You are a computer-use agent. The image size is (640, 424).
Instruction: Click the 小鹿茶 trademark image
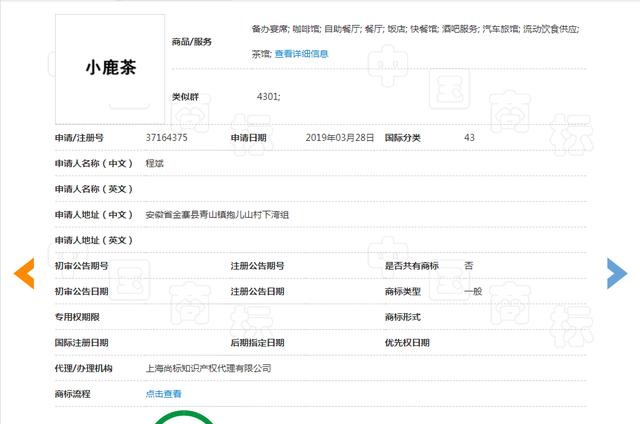(110, 69)
